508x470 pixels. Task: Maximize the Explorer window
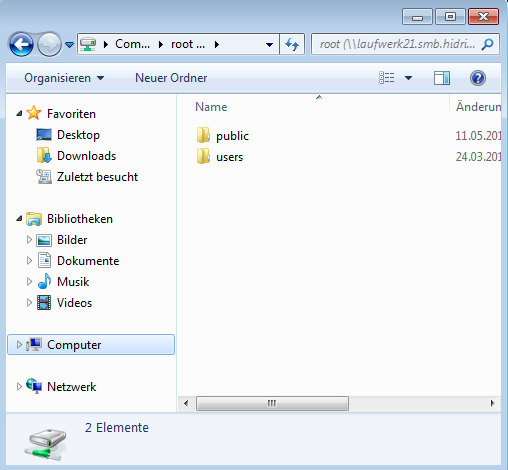point(450,17)
